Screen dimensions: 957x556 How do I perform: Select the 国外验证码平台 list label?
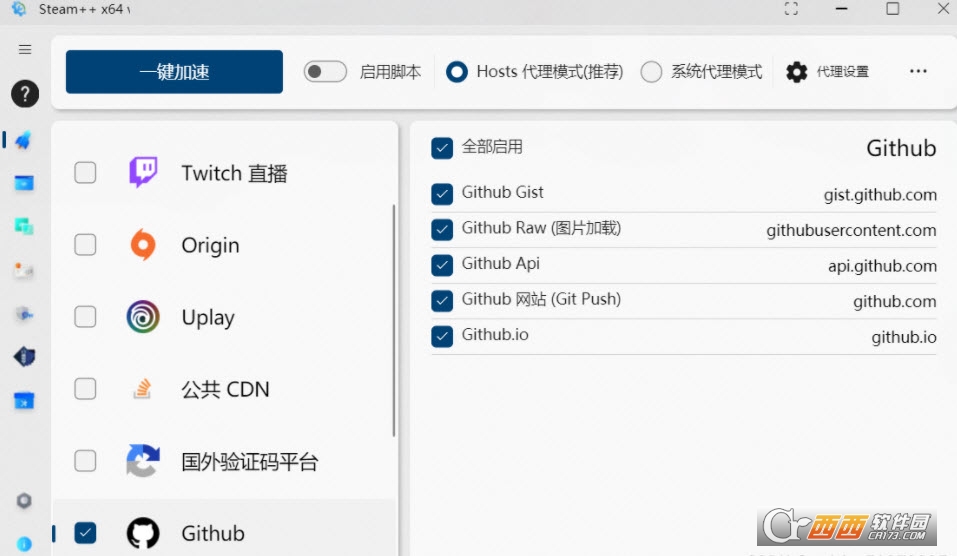[x=250, y=461]
